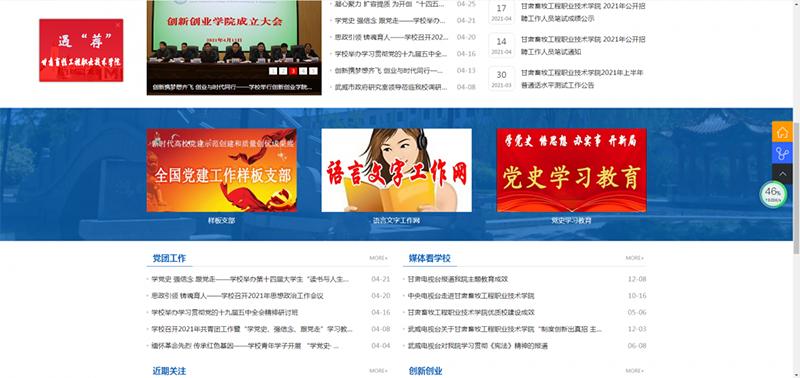The image size is (800, 378).
Task: Click the 语言文字工作网 caption link
Action: coord(396,221)
